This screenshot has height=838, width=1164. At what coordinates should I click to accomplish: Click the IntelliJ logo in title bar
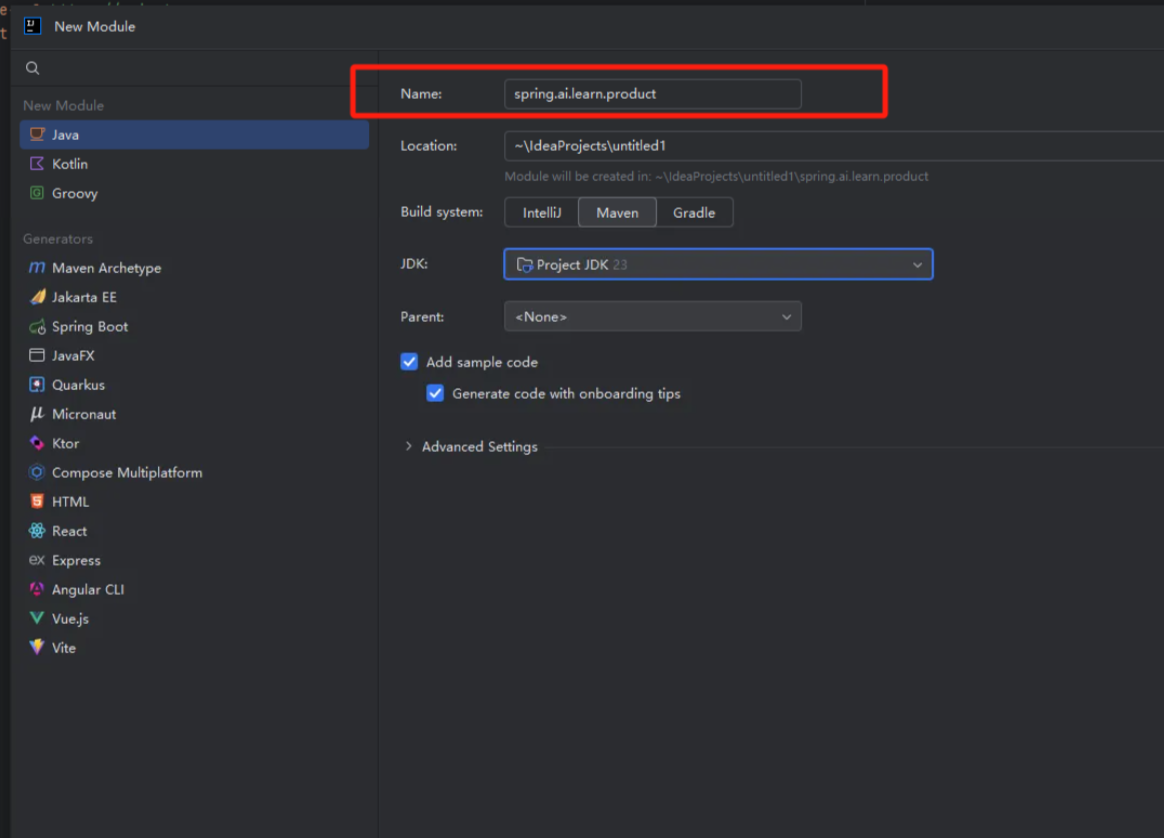[33, 27]
